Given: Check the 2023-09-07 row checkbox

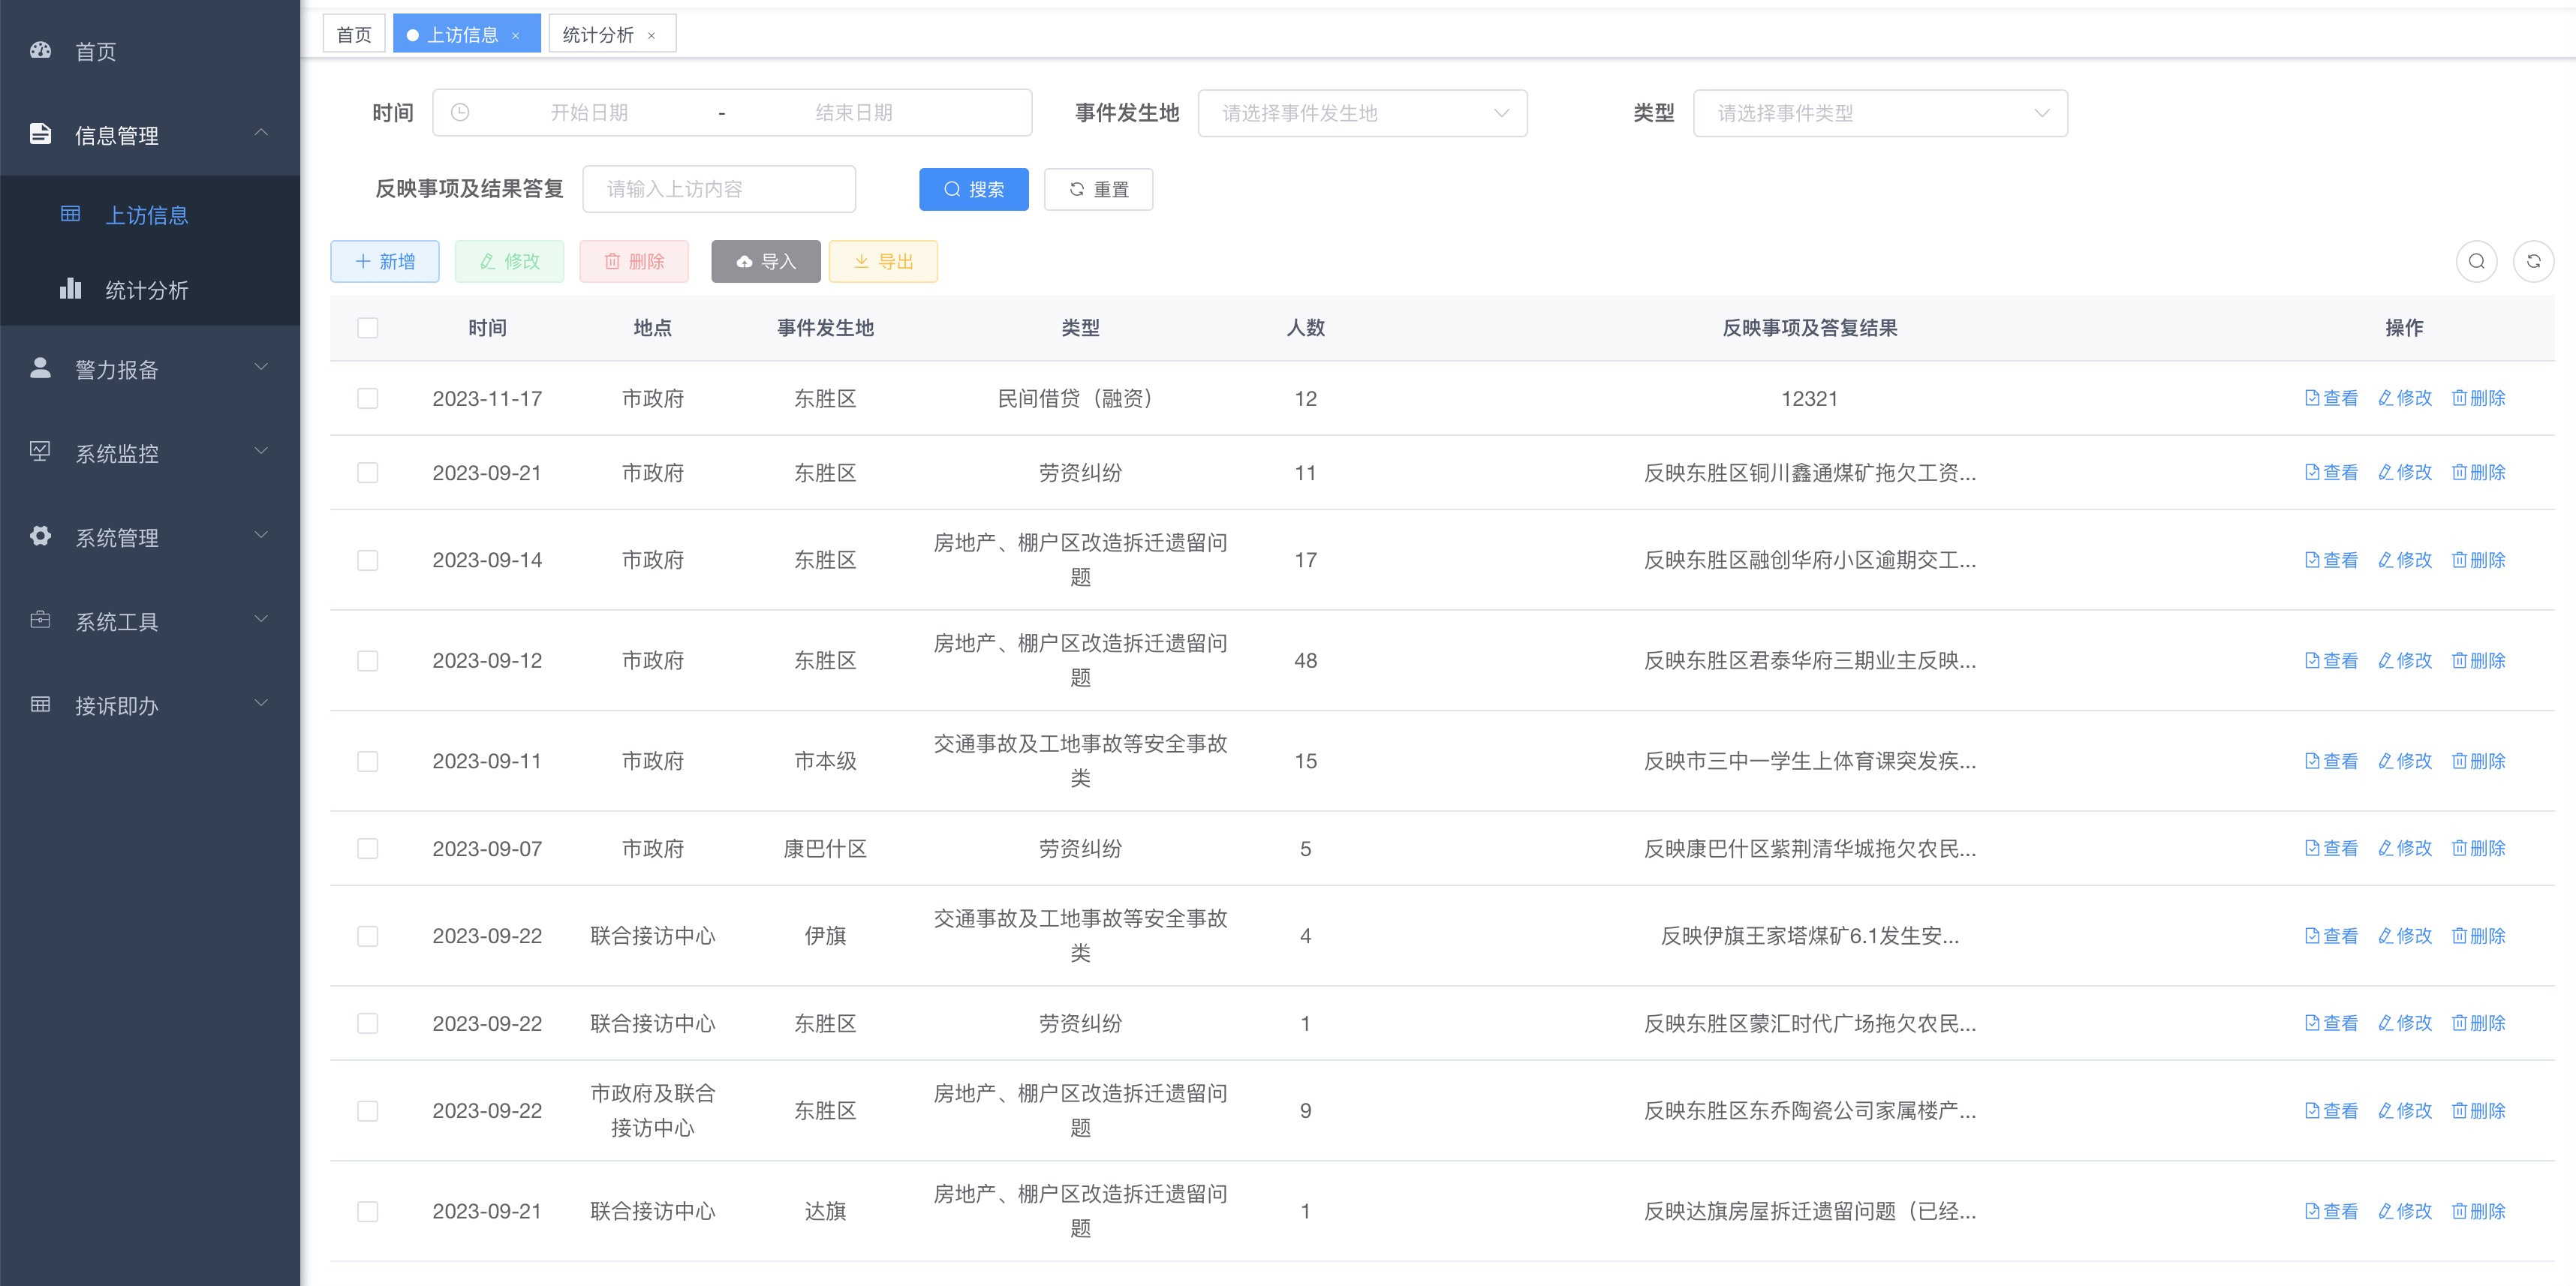Looking at the screenshot, I should [x=368, y=848].
